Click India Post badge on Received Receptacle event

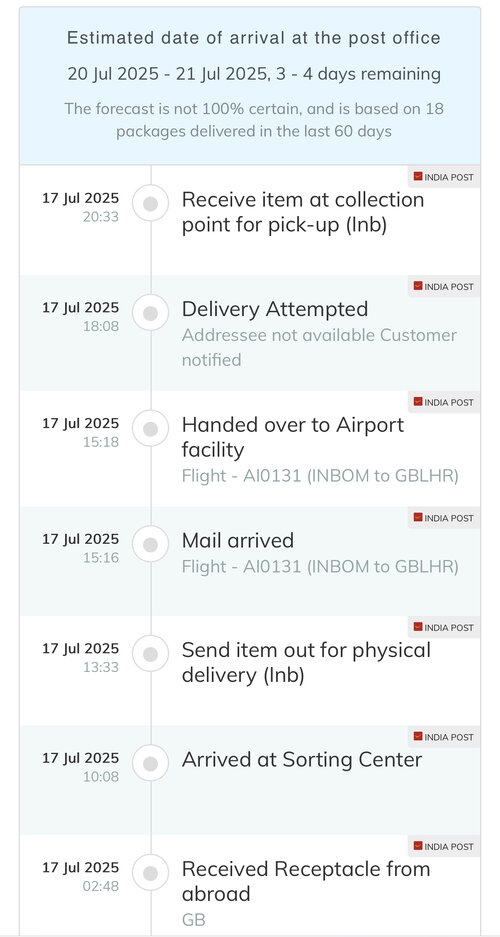(x=444, y=846)
